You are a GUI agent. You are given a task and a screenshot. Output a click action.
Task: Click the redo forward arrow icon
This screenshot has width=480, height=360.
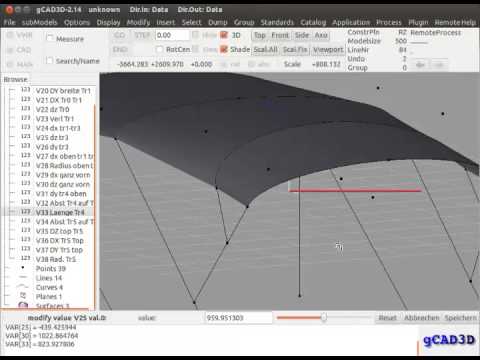(x=439, y=64)
